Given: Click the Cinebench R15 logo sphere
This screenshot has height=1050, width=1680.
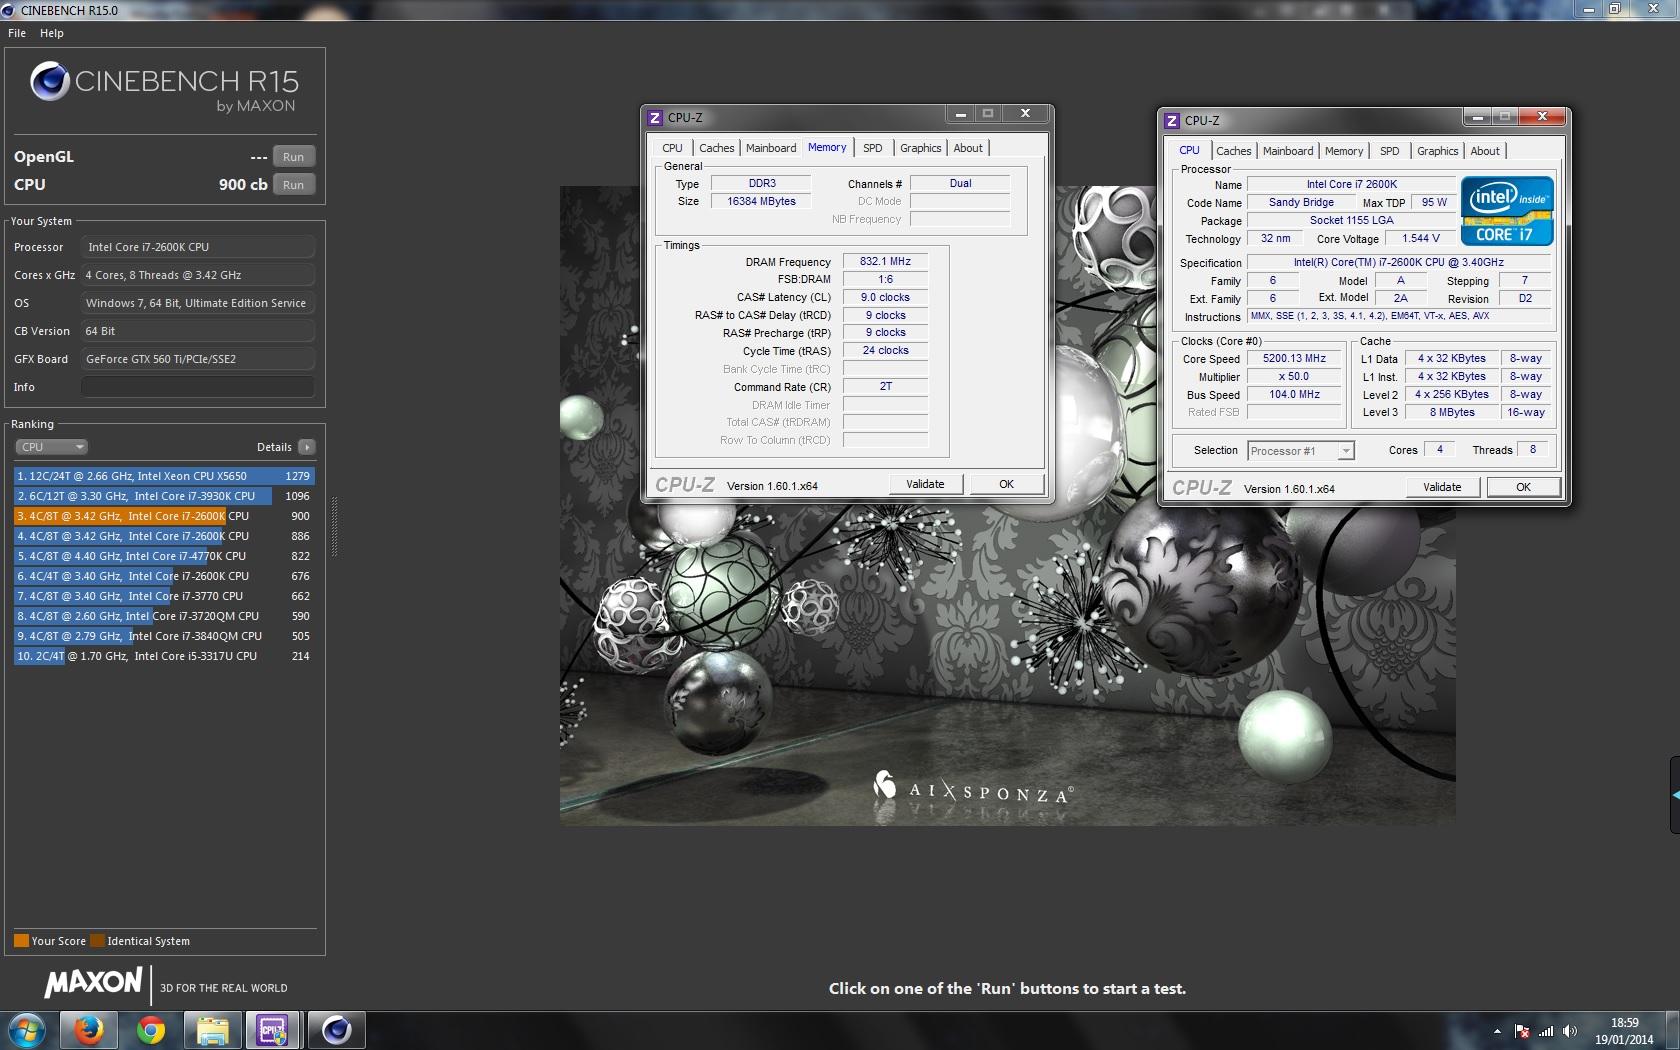Looking at the screenshot, I should pos(50,81).
